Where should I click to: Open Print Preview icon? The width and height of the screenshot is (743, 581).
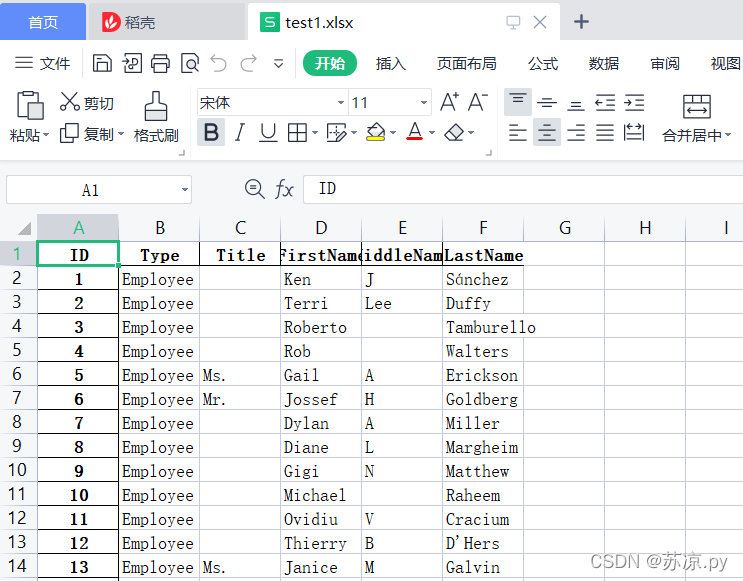[x=190, y=63]
